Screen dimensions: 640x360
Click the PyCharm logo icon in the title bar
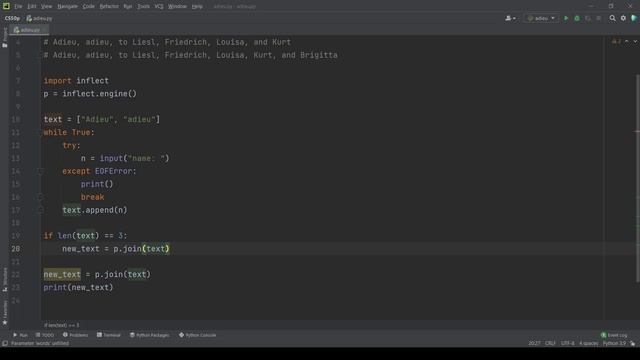point(6,6)
